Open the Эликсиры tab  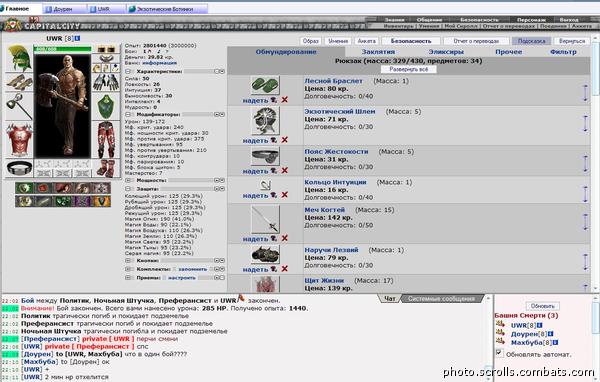pos(446,52)
